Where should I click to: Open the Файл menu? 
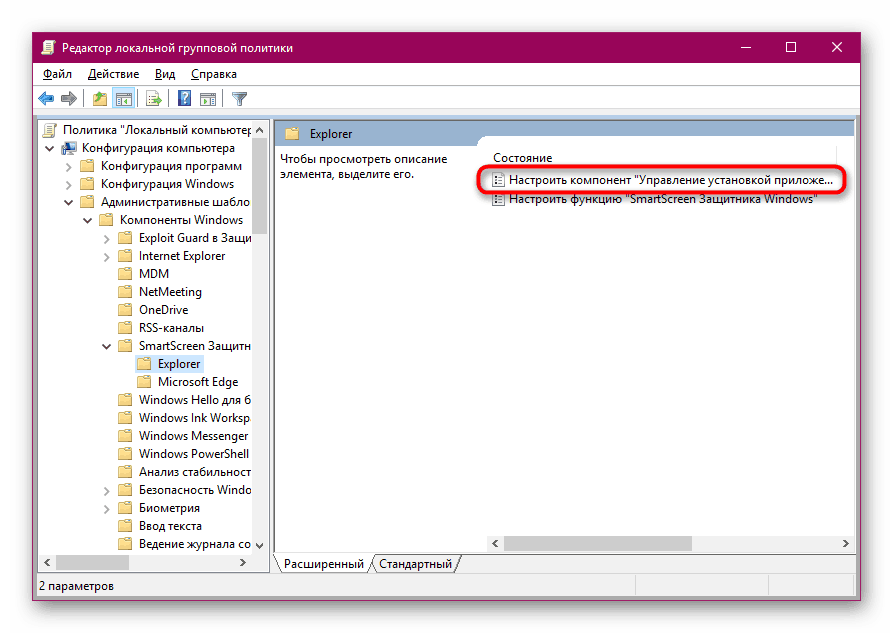[57, 74]
